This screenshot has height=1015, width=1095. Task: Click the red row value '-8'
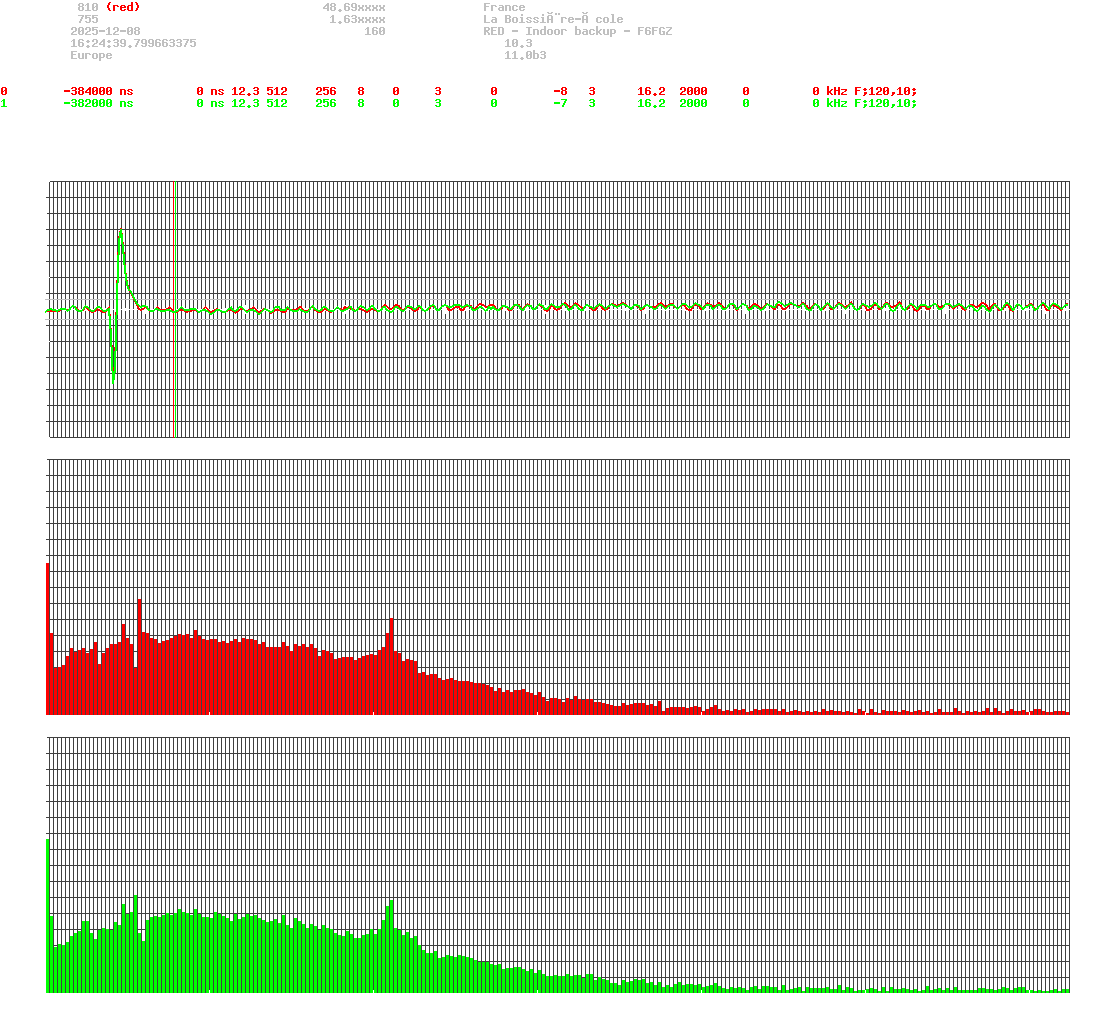[559, 92]
